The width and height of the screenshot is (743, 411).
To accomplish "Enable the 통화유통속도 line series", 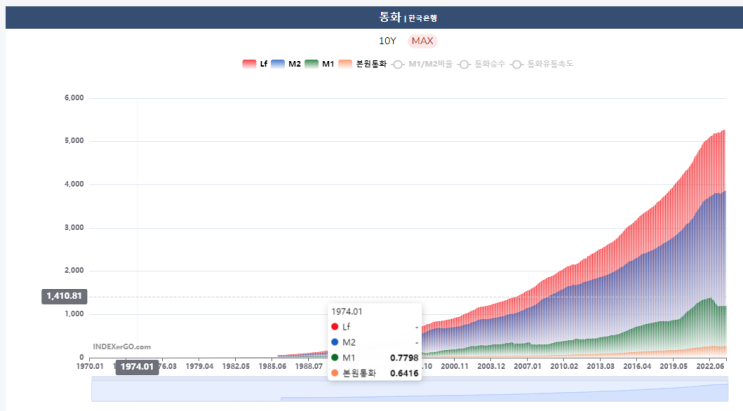I will pos(542,64).
